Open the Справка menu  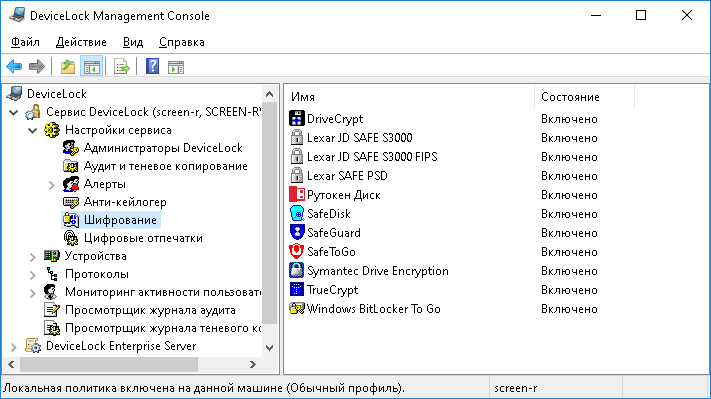point(182,42)
